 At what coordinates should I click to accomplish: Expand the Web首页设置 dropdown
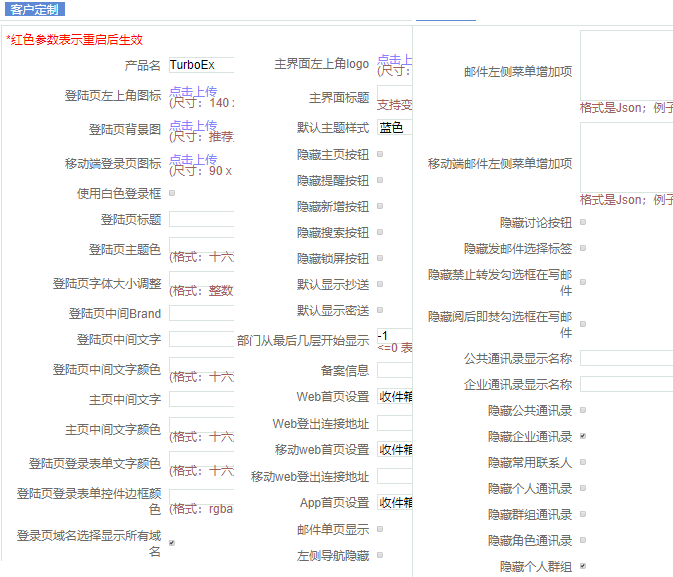pyautogui.click(x=395, y=397)
